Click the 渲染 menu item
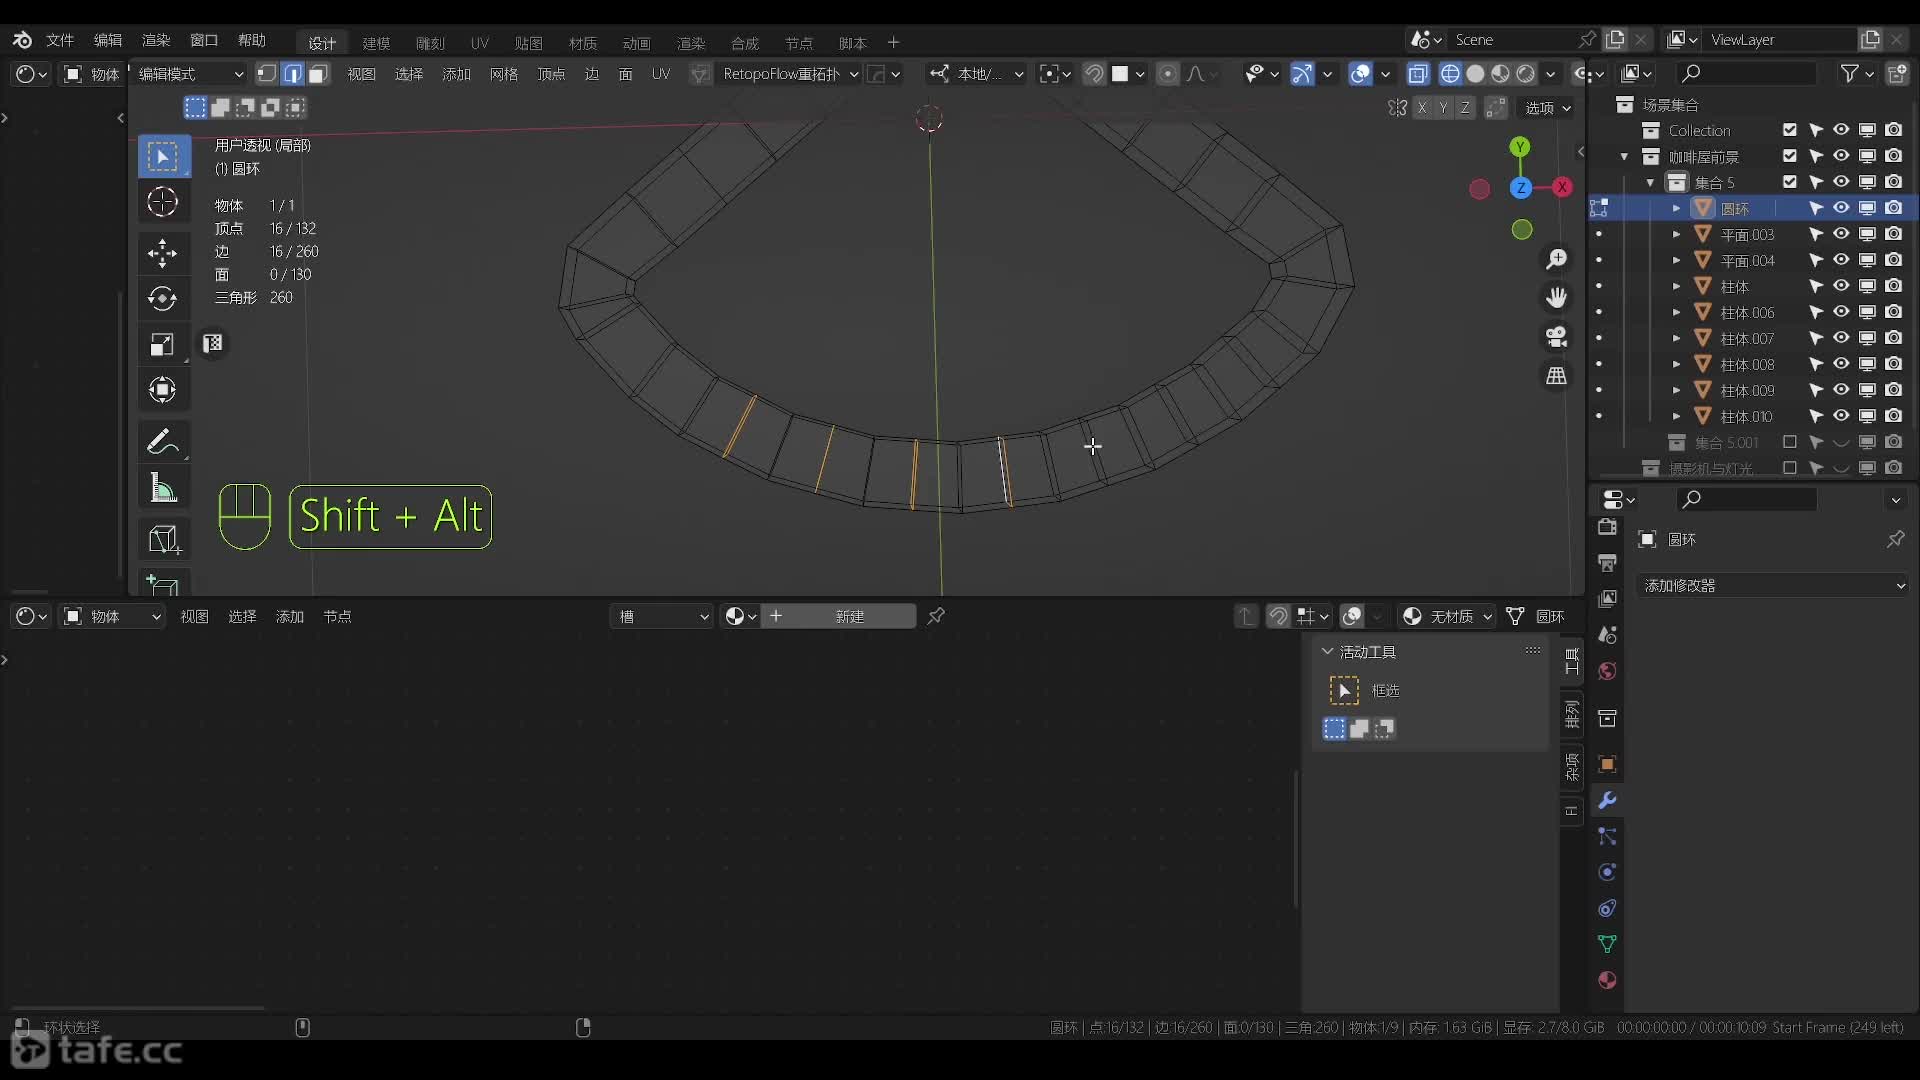Image resolution: width=1920 pixels, height=1080 pixels. tap(154, 40)
